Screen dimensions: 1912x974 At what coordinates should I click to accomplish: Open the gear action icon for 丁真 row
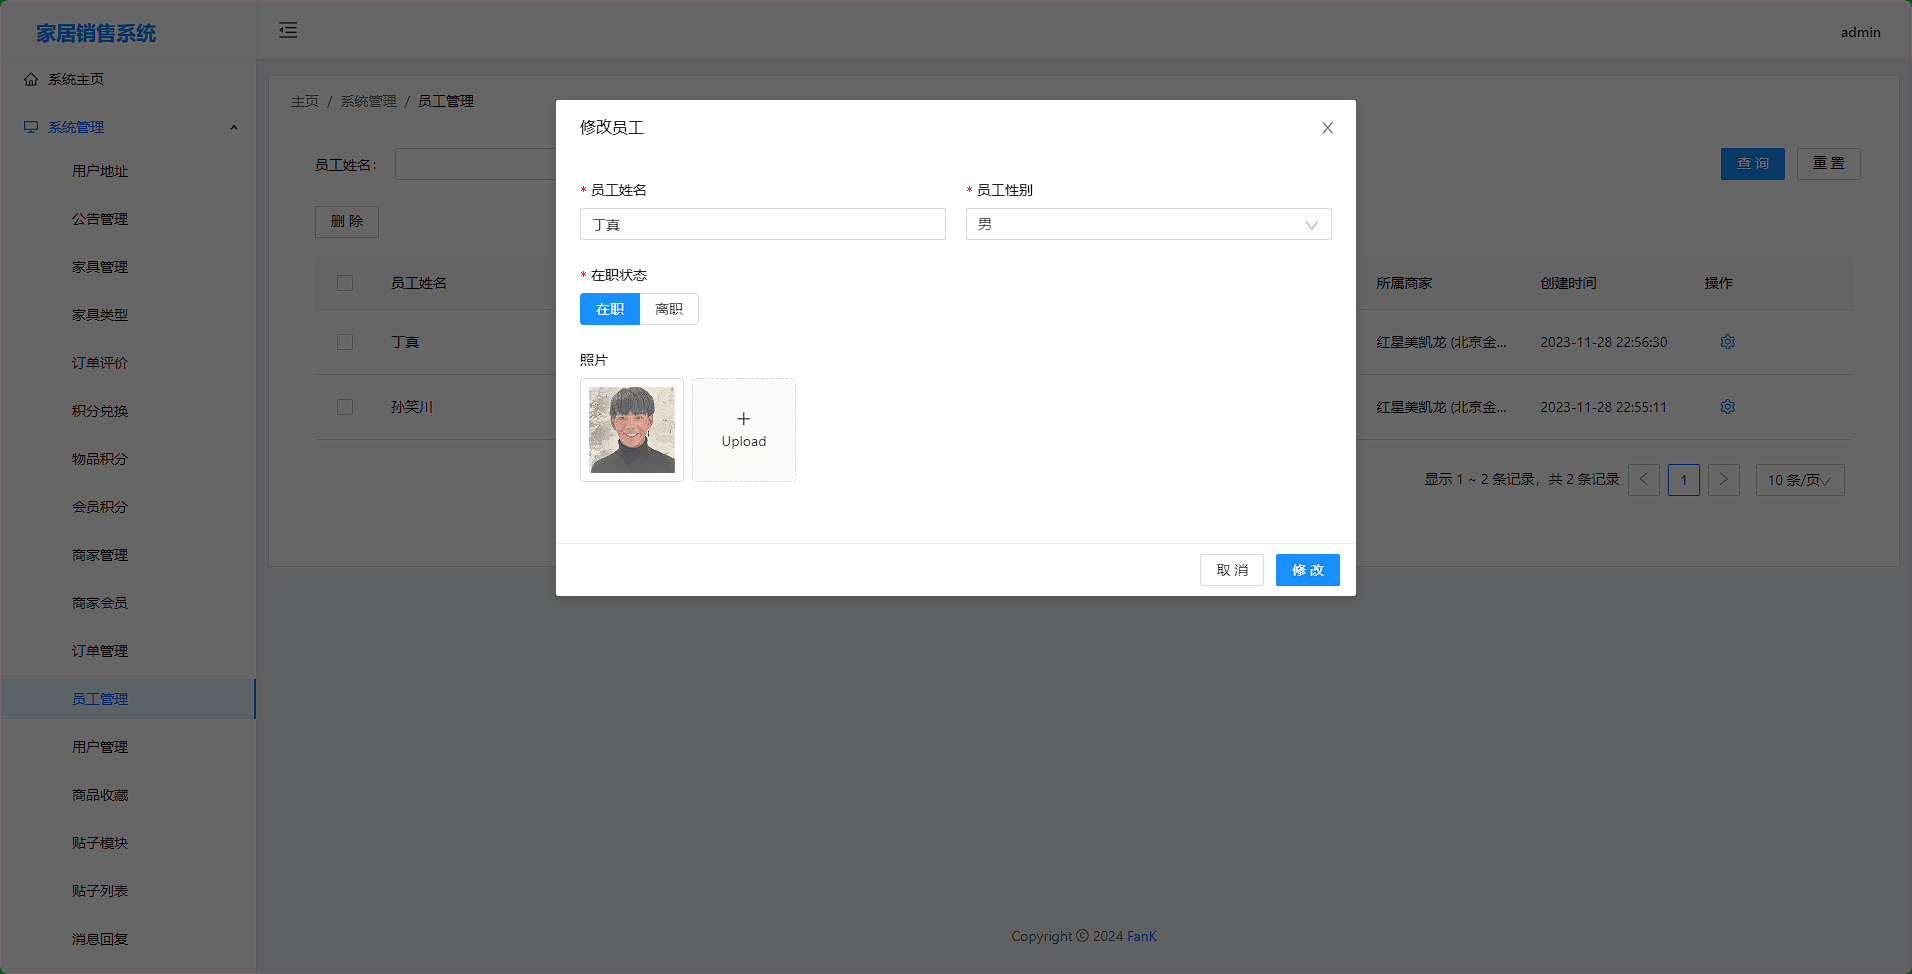click(x=1727, y=342)
